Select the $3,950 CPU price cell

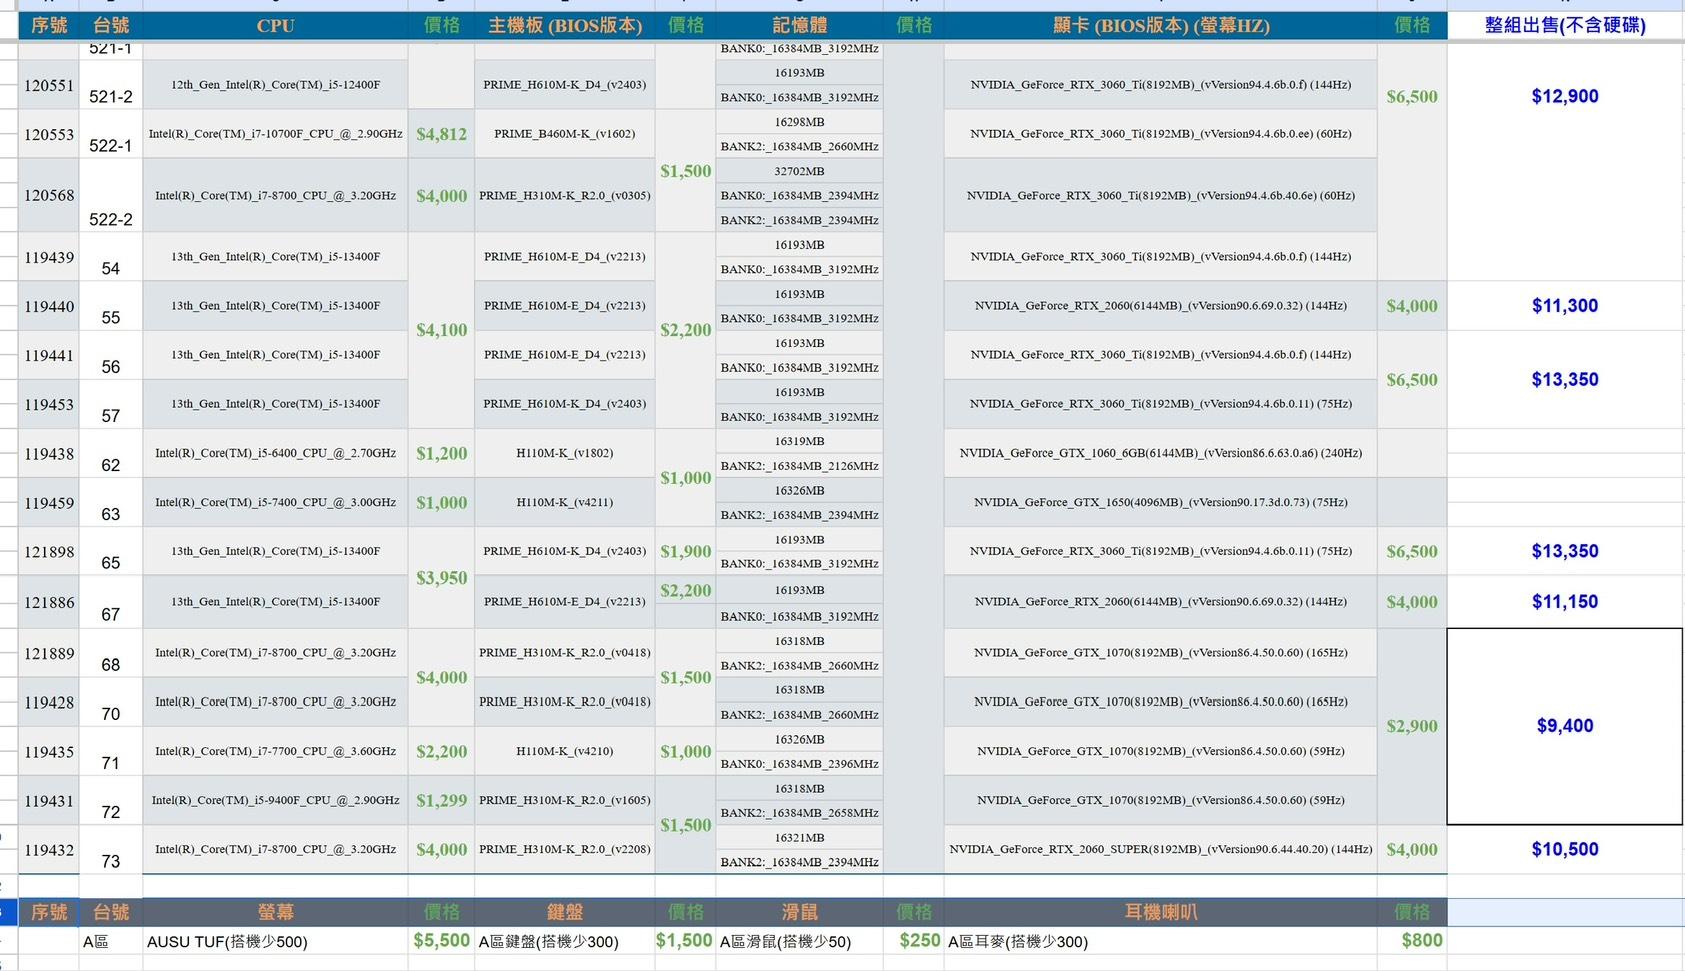click(441, 578)
